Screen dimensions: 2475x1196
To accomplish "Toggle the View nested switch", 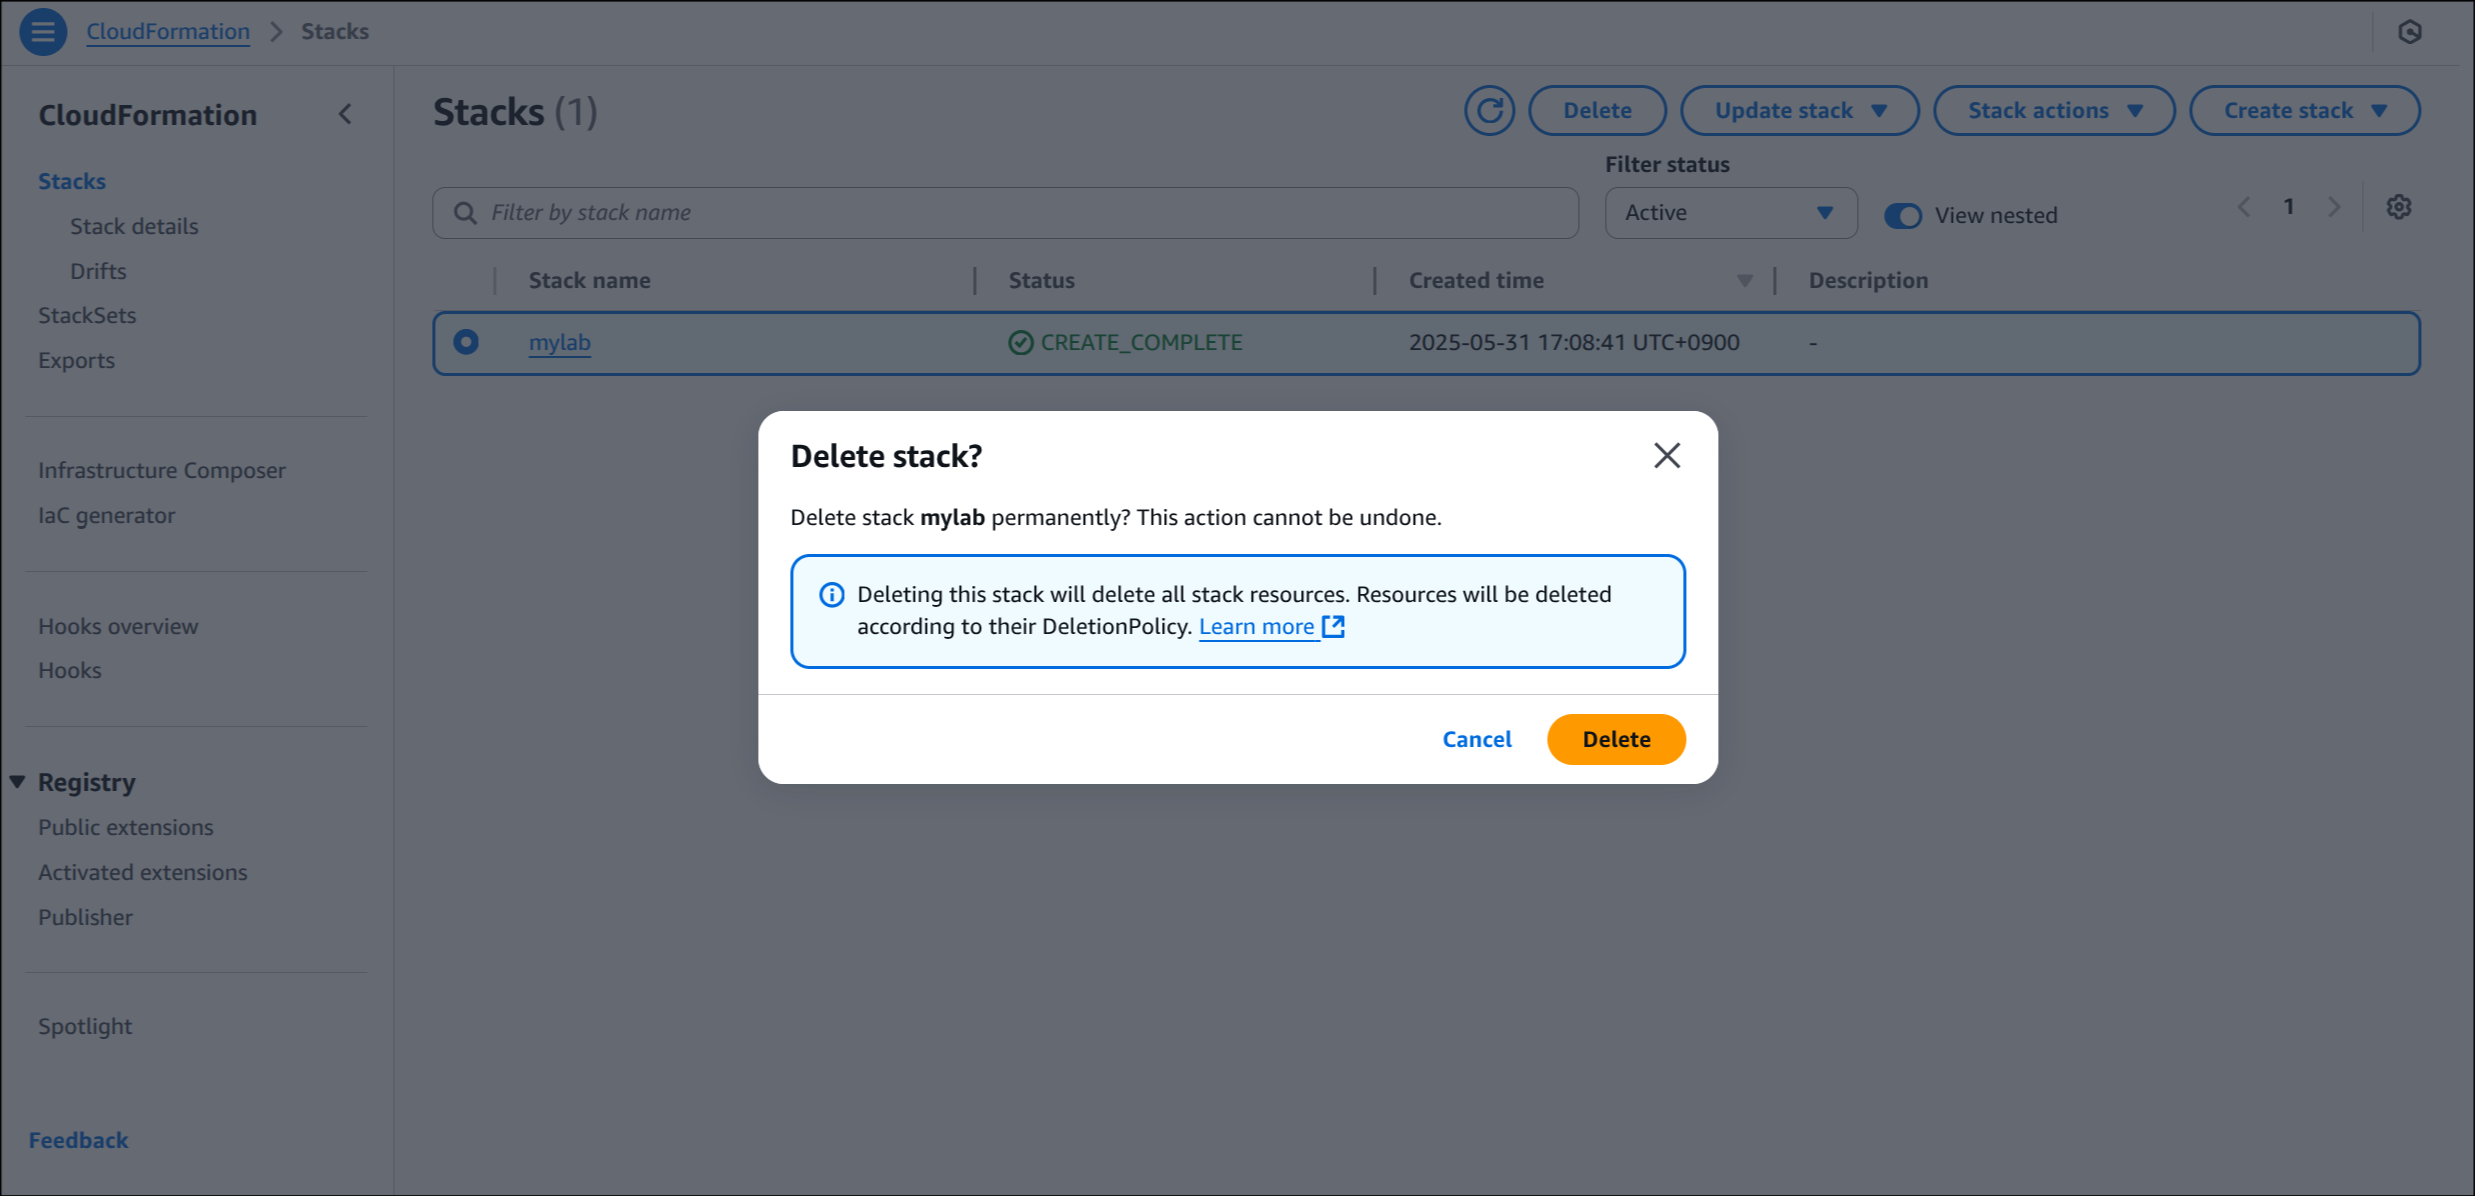I will [1903, 215].
